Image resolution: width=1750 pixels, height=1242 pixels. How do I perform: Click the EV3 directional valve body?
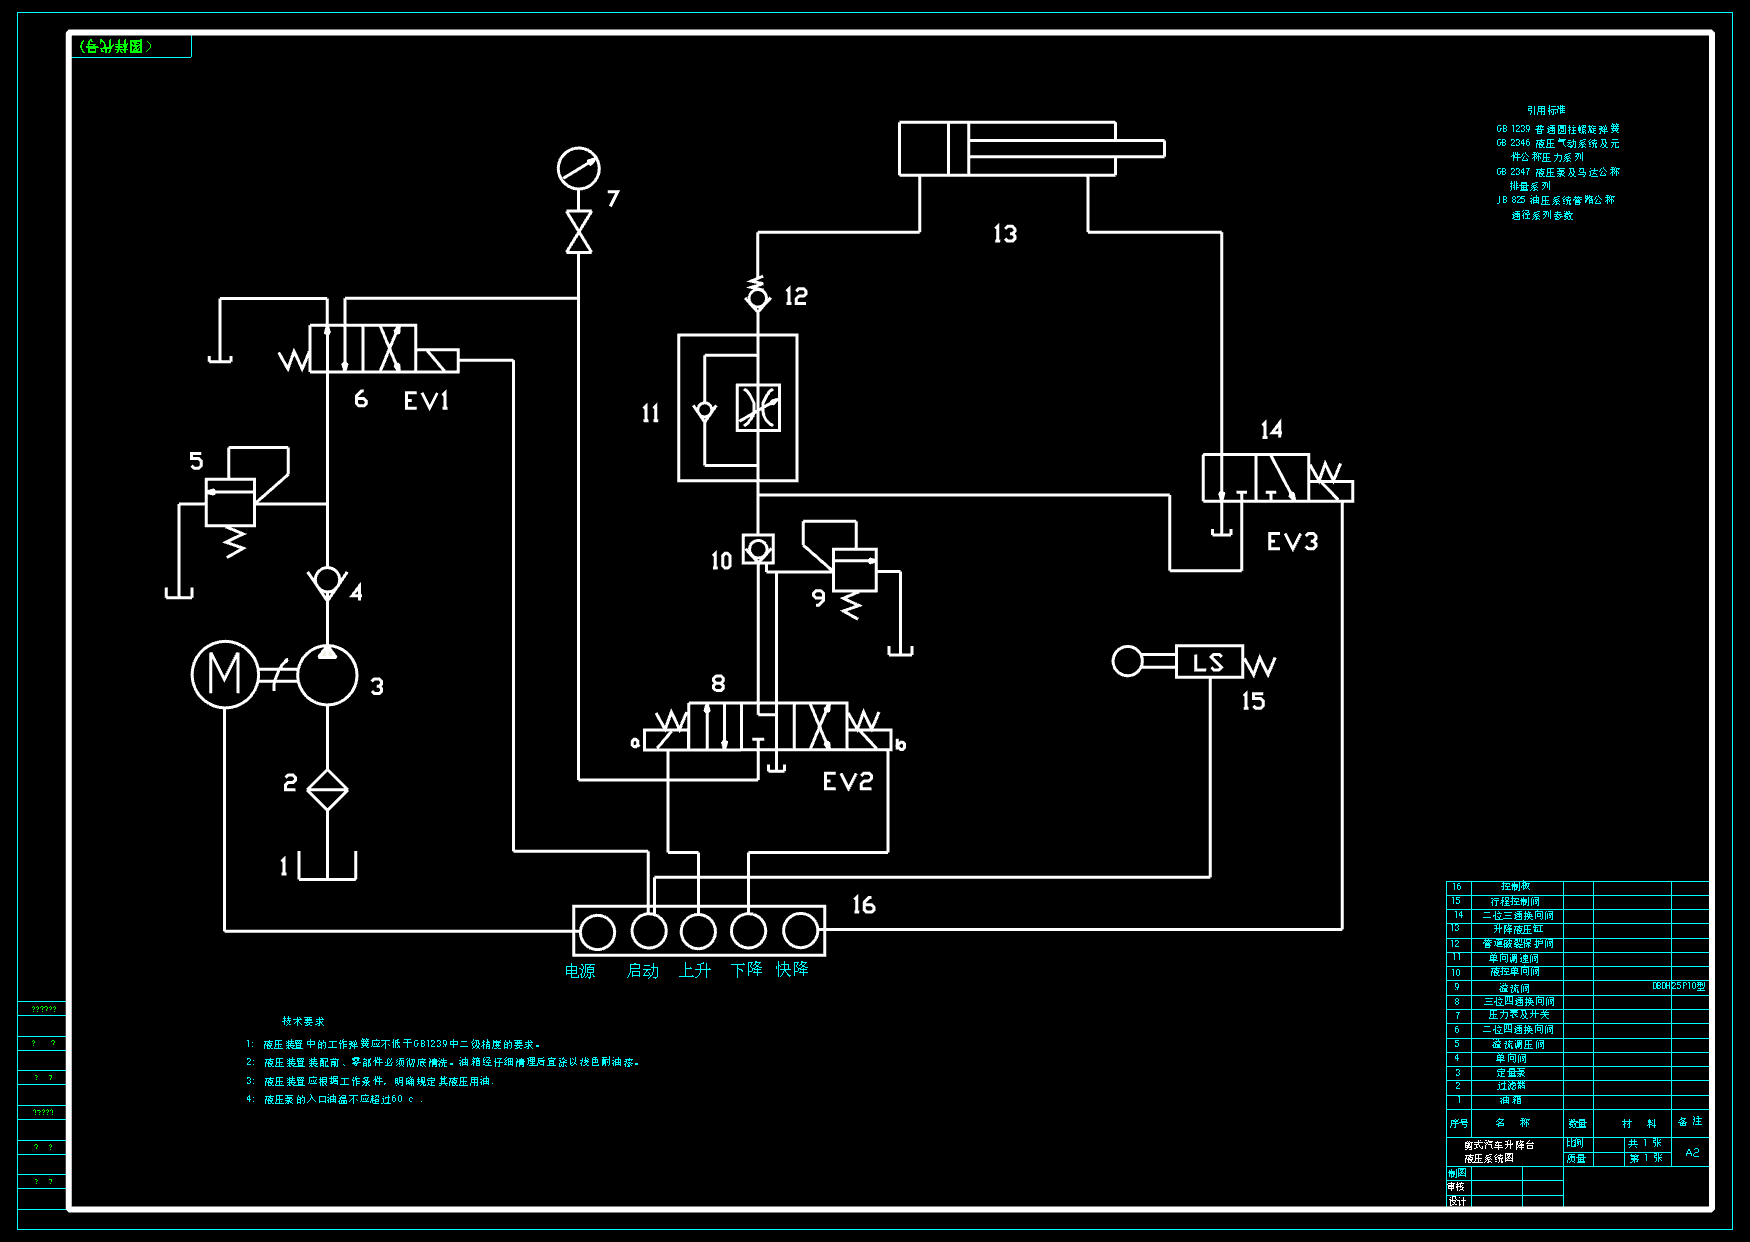1256,478
